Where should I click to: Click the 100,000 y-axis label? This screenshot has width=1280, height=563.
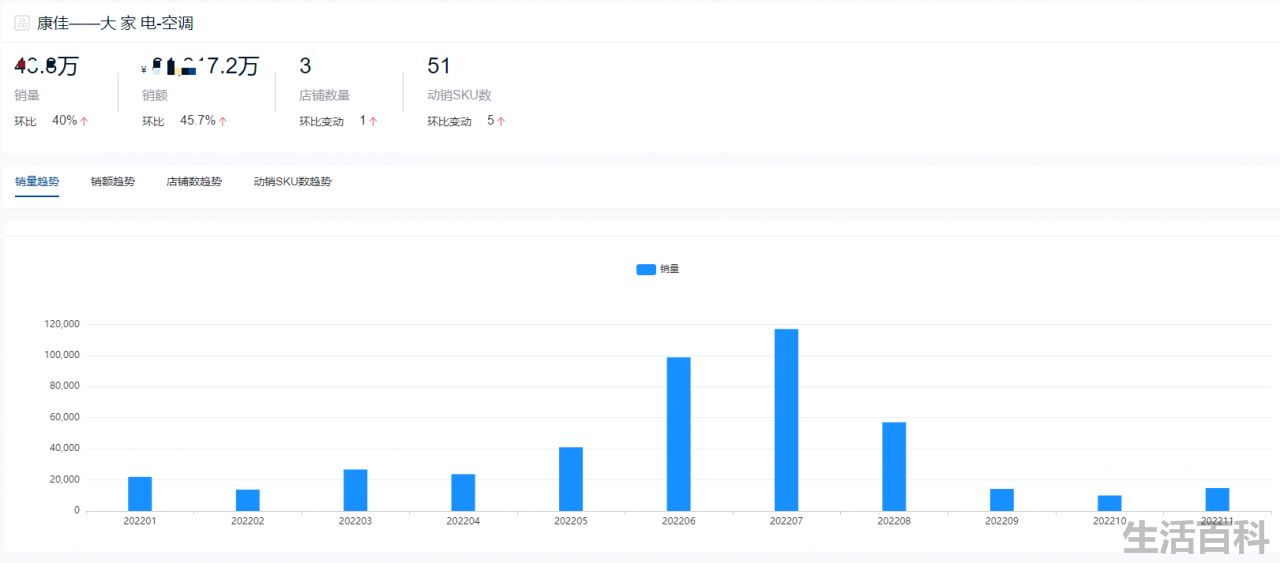click(x=62, y=355)
